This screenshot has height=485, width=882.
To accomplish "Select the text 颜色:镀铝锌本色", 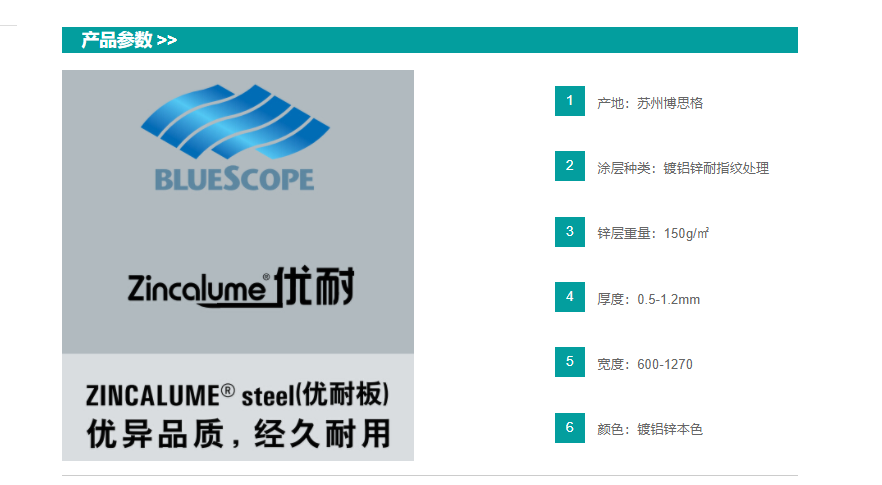I will (650, 430).
